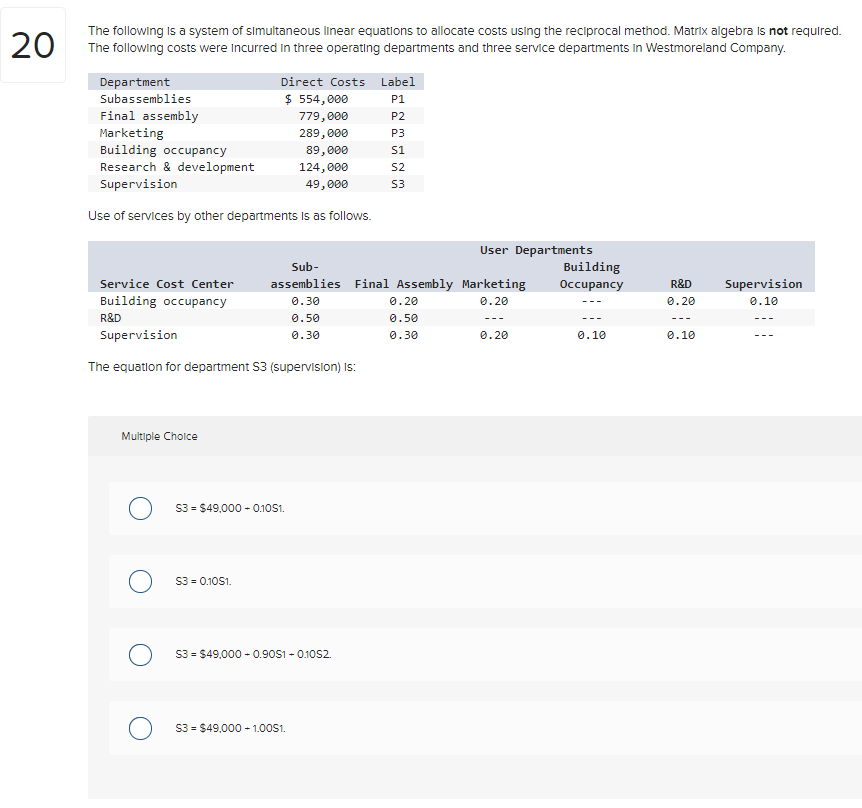Click Building occupancy's 0.10 Supervision usage cell
This screenshot has width=862, height=808.
coord(764,301)
